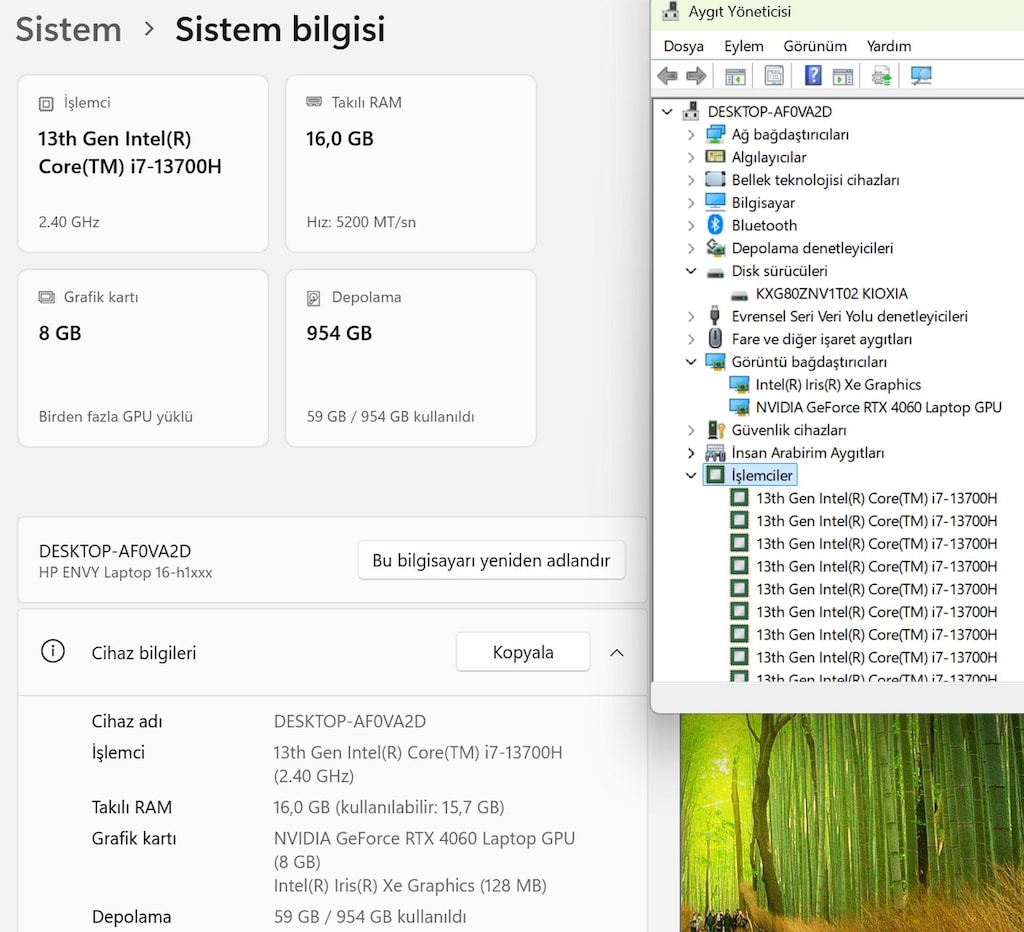Click the Takılı RAM 16,0 GB card
1024x932 pixels.
[411, 163]
